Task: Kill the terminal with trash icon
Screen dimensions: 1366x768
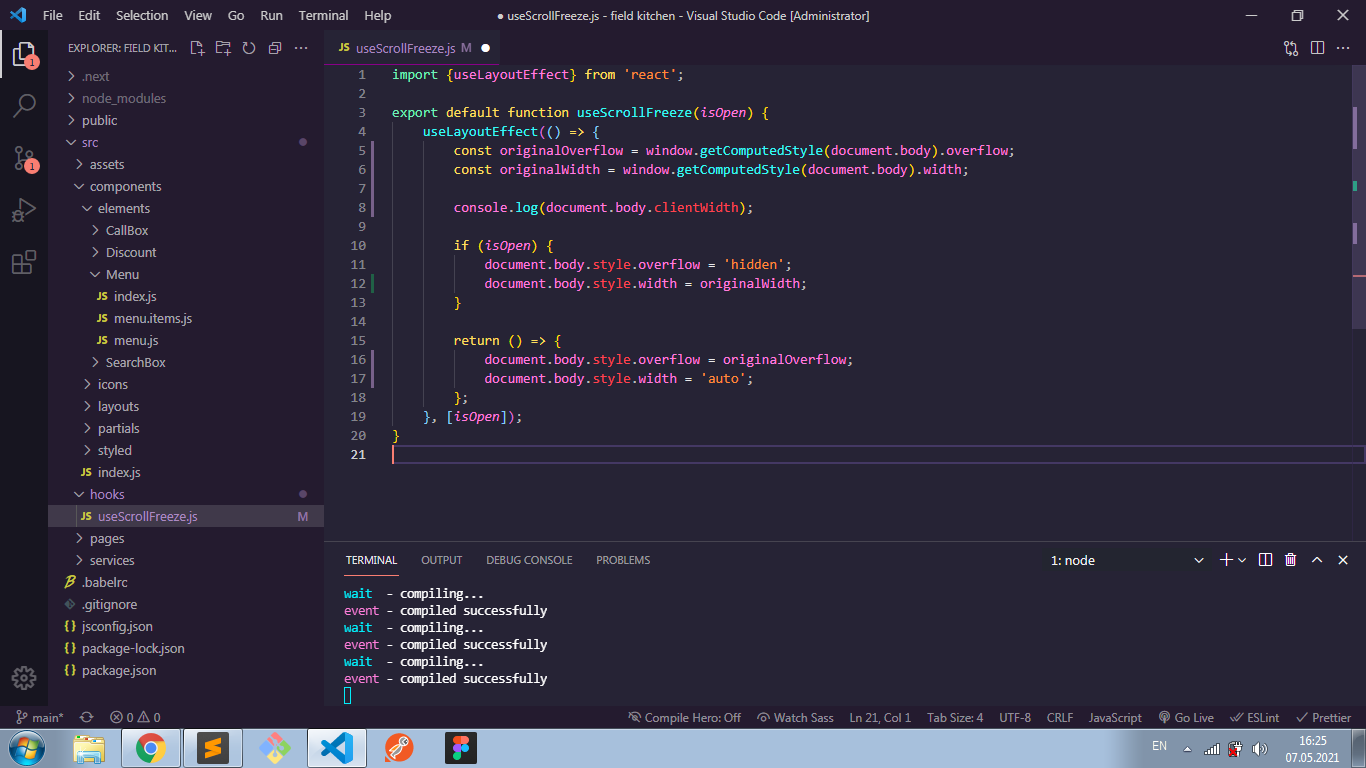Action: click(x=1291, y=560)
